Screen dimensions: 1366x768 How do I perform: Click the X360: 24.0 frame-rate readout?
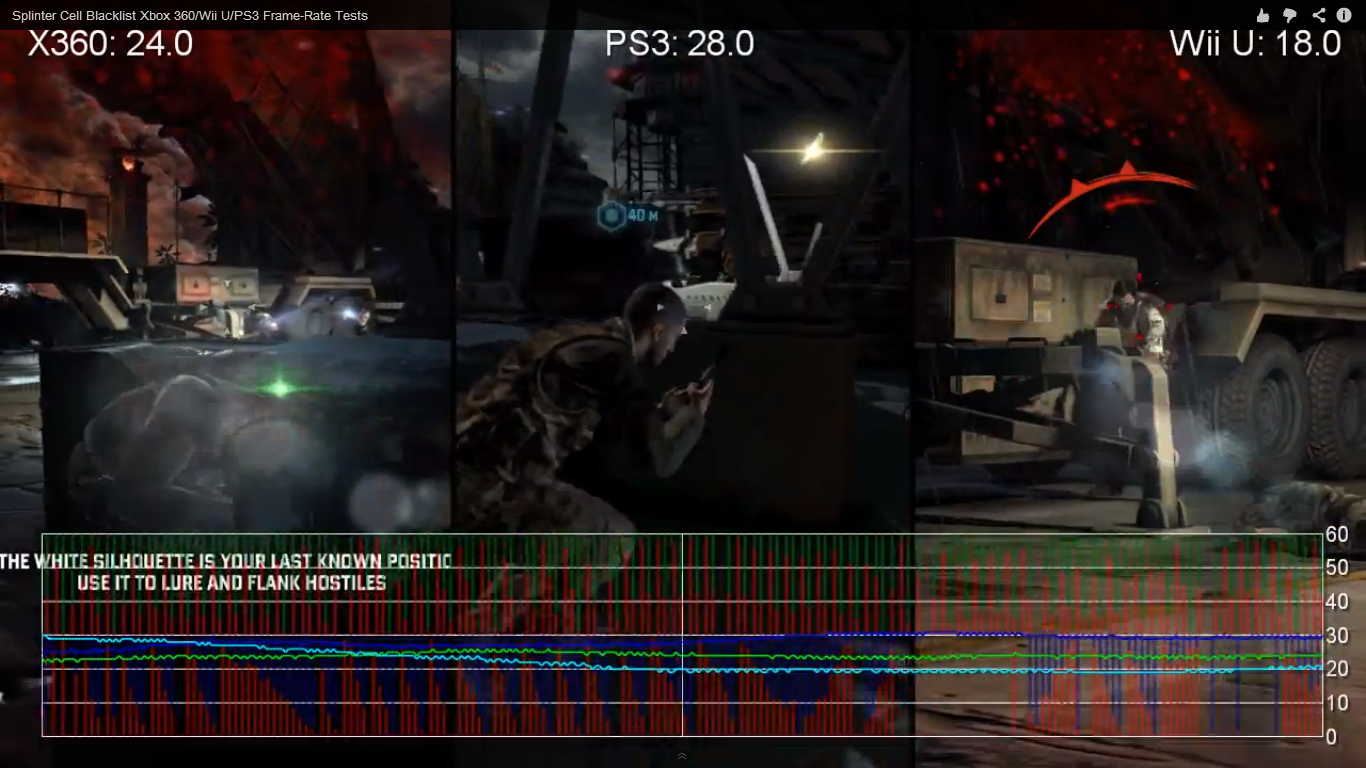pos(110,44)
